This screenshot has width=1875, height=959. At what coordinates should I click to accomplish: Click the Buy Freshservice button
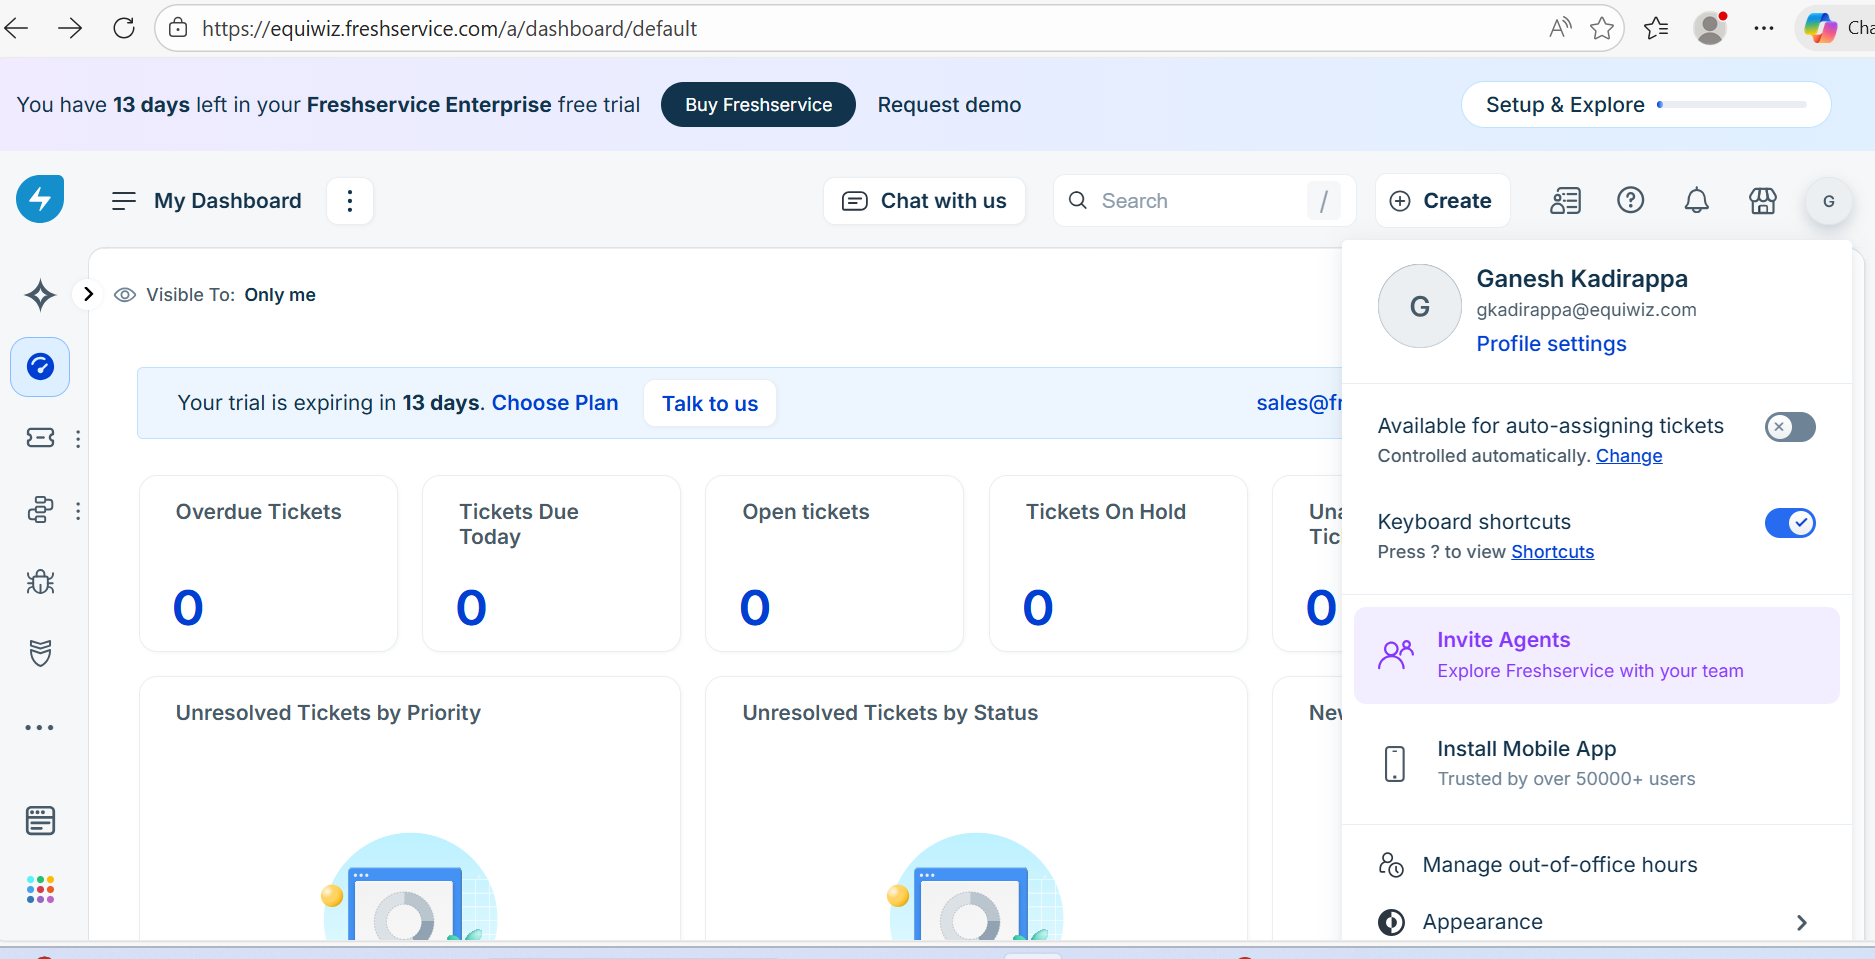[758, 105]
